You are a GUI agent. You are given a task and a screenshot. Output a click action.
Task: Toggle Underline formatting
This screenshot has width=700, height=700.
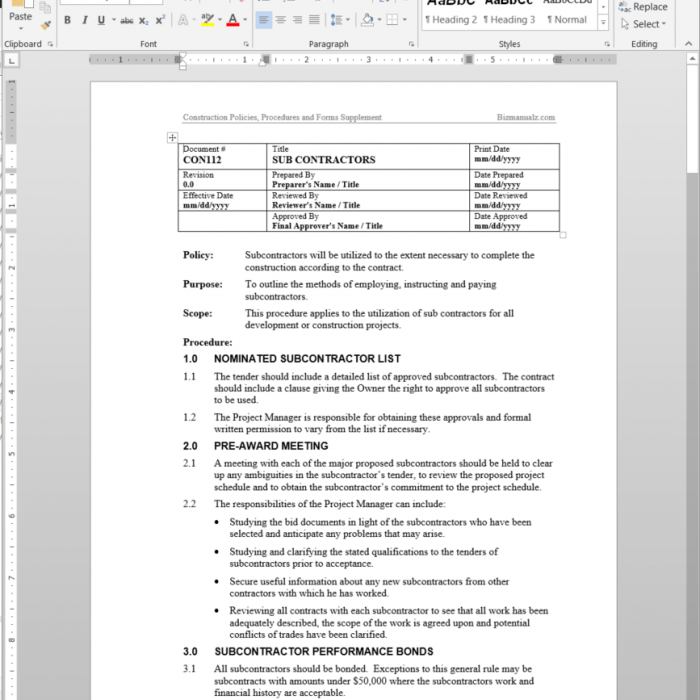(101, 20)
